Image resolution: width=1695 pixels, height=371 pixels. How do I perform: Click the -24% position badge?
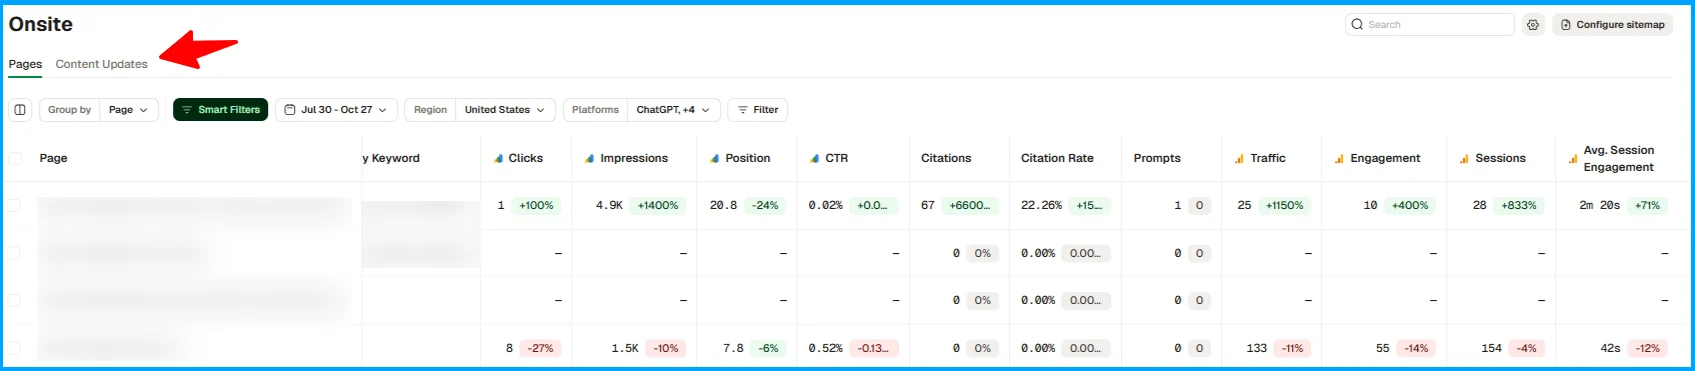pyautogui.click(x=767, y=205)
